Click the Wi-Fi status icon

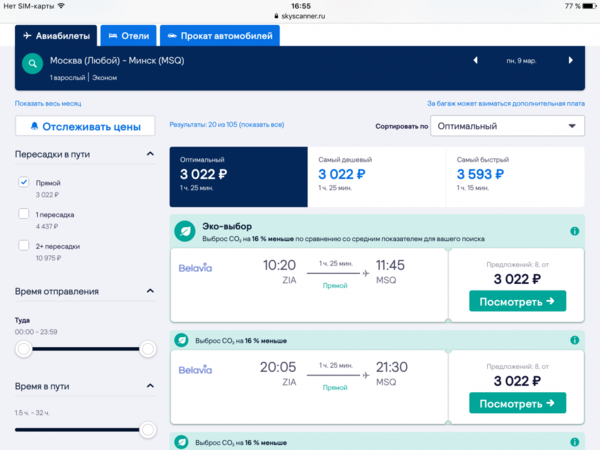(x=61, y=6)
